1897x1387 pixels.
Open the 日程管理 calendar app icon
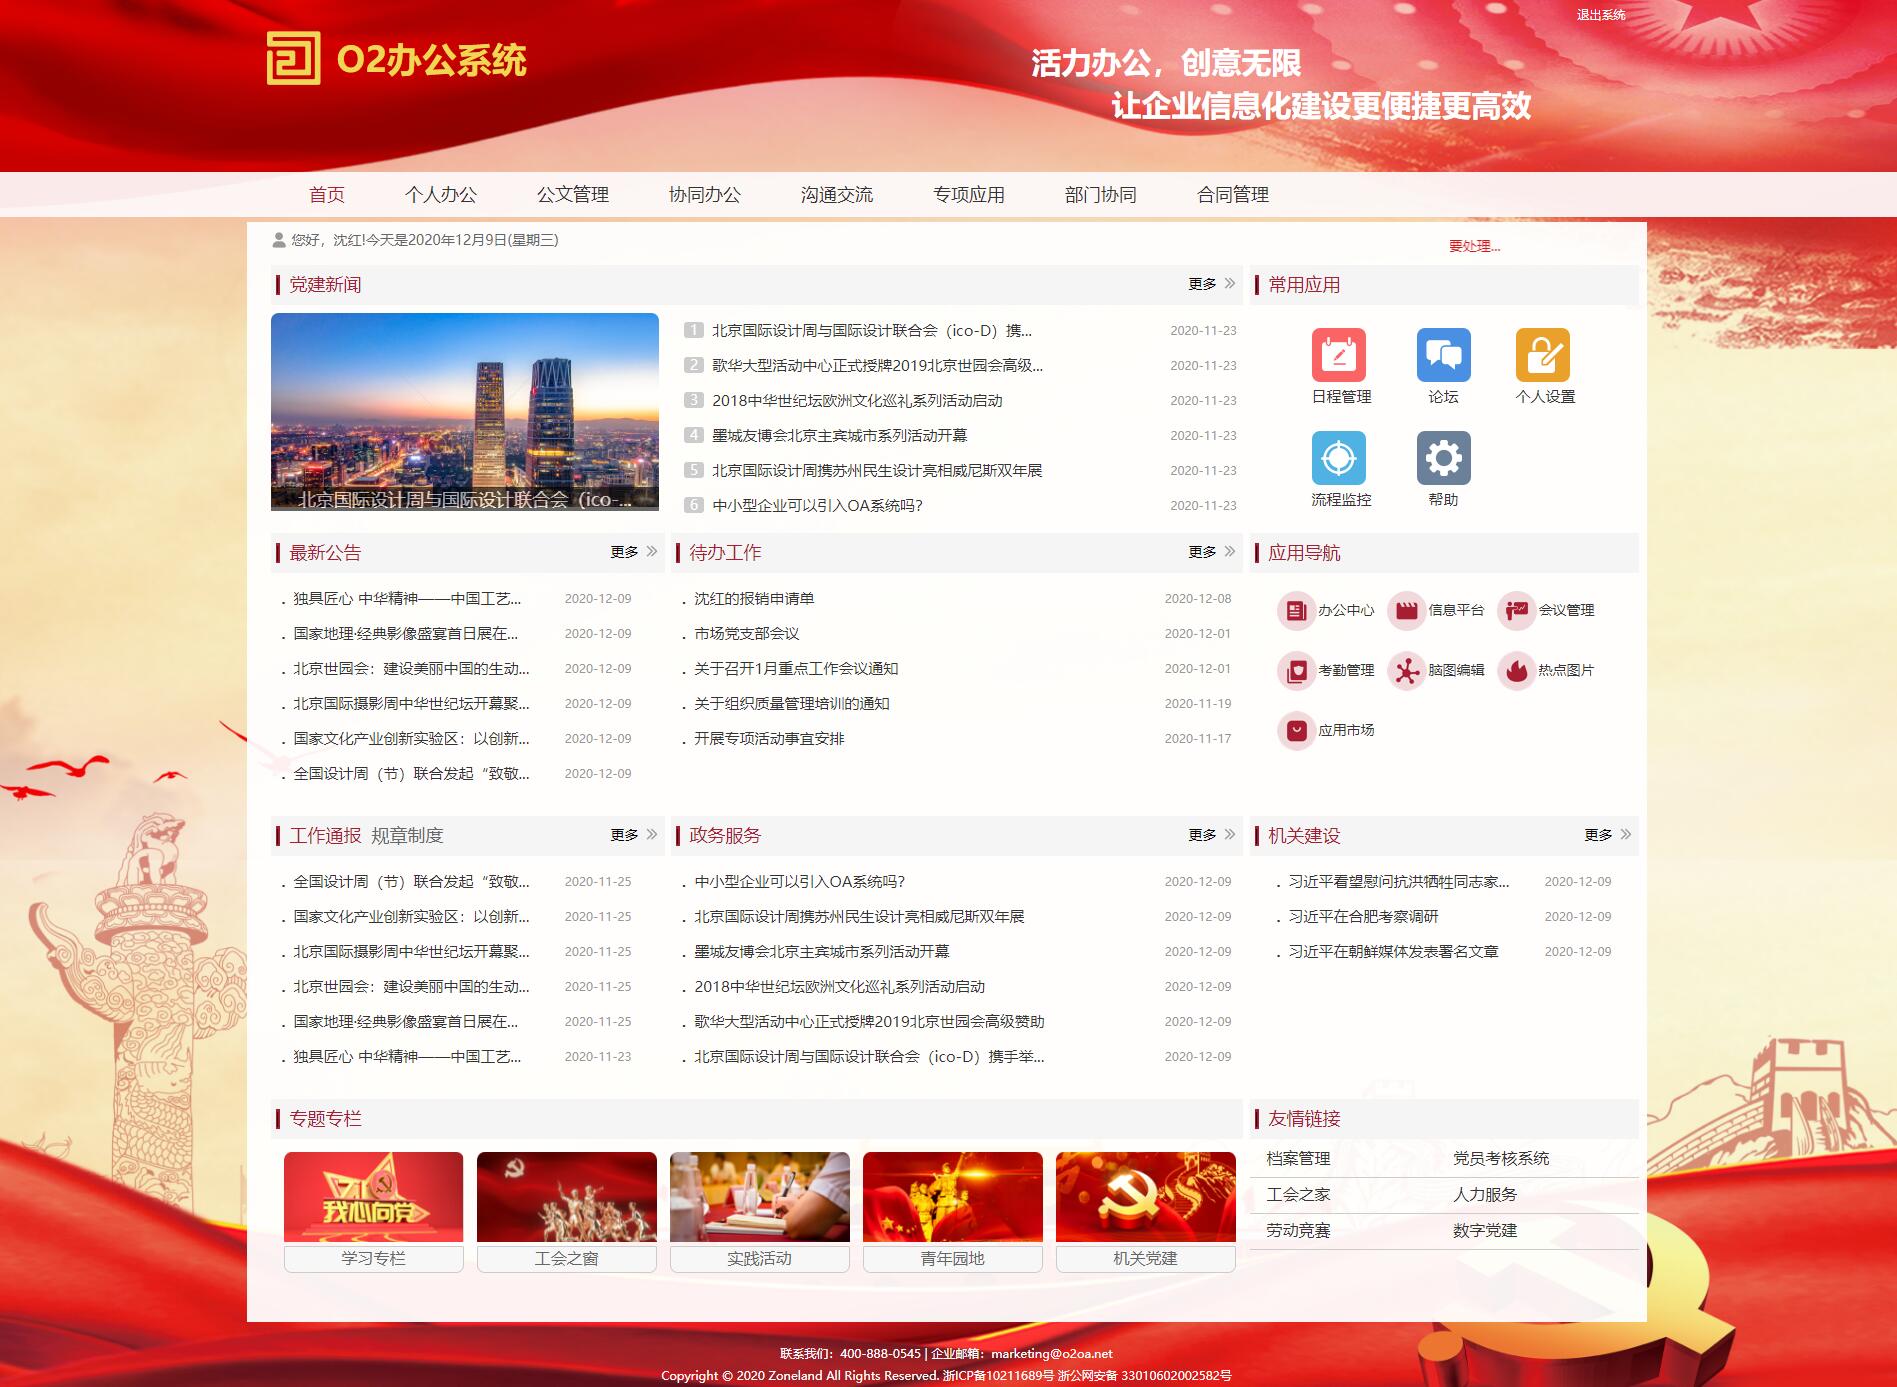1338,355
